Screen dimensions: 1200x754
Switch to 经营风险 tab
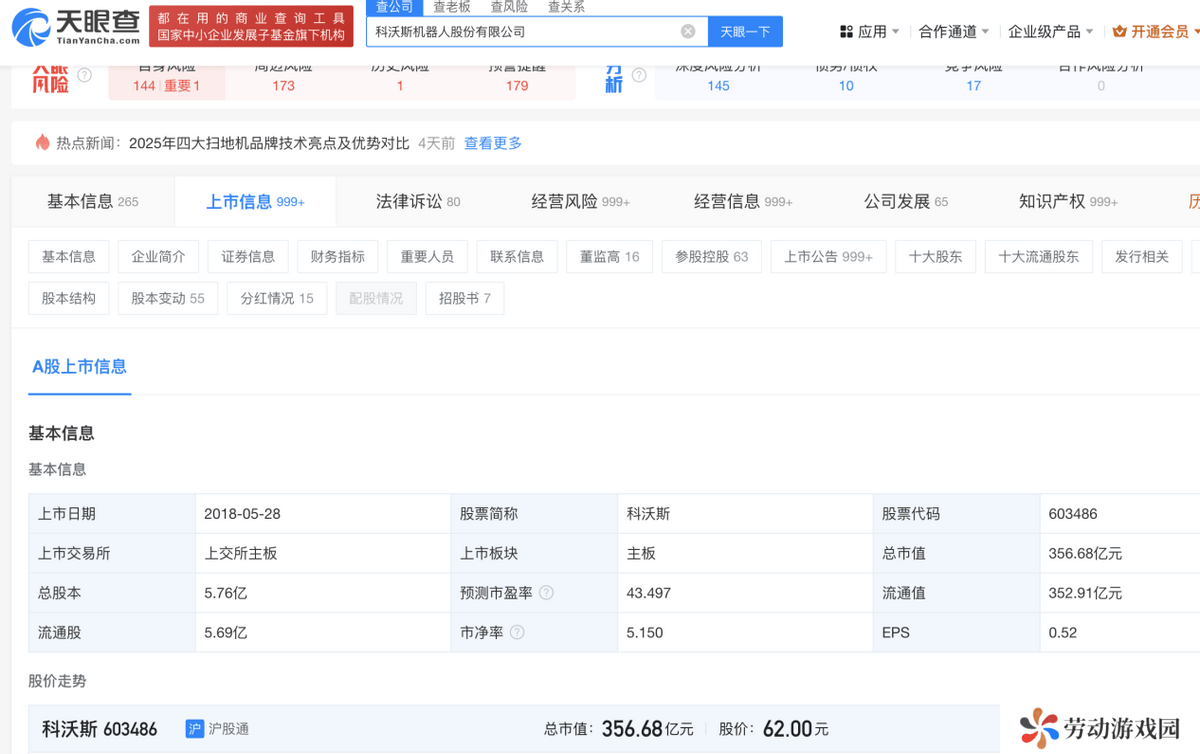580,201
